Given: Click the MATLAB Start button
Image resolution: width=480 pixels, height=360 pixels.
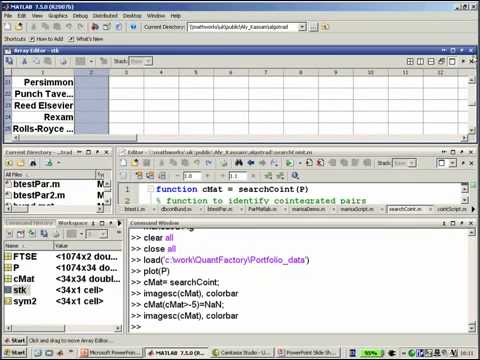Looking at the screenshot, I should pyautogui.click(x=14, y=340).
